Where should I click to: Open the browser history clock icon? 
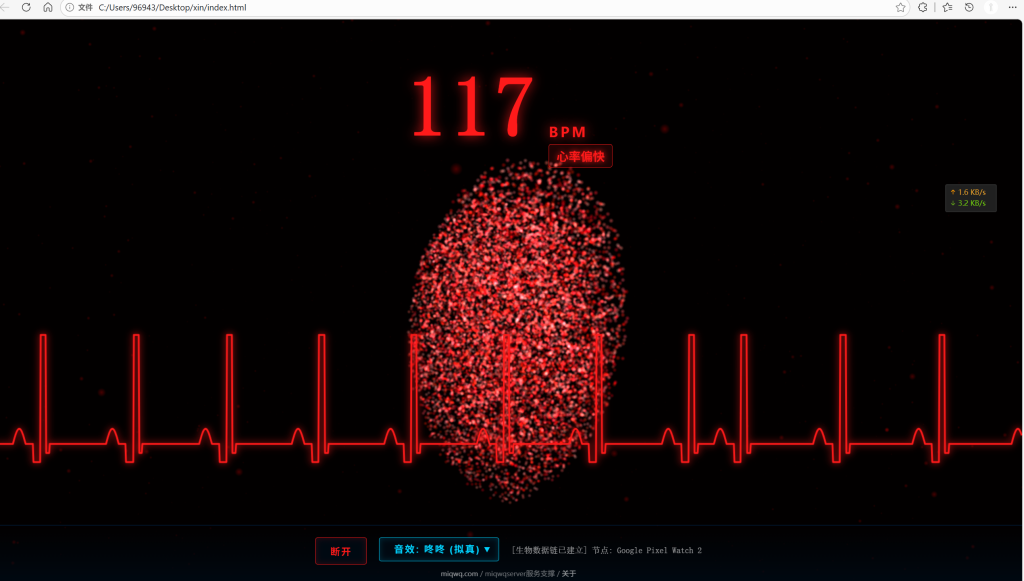[969, 7]
